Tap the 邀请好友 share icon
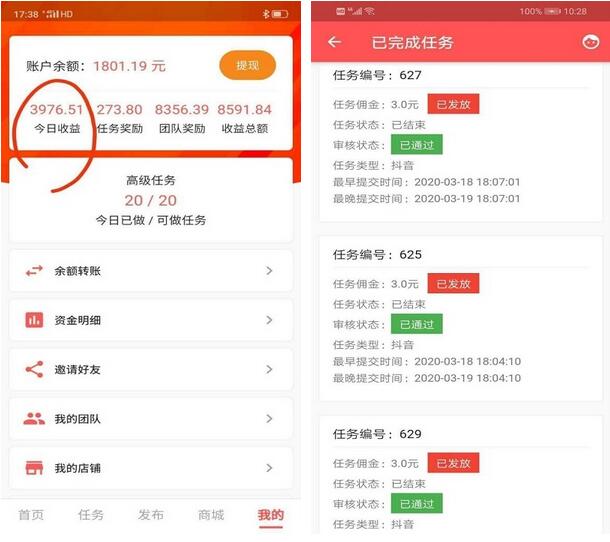 (x=34, y=369)
